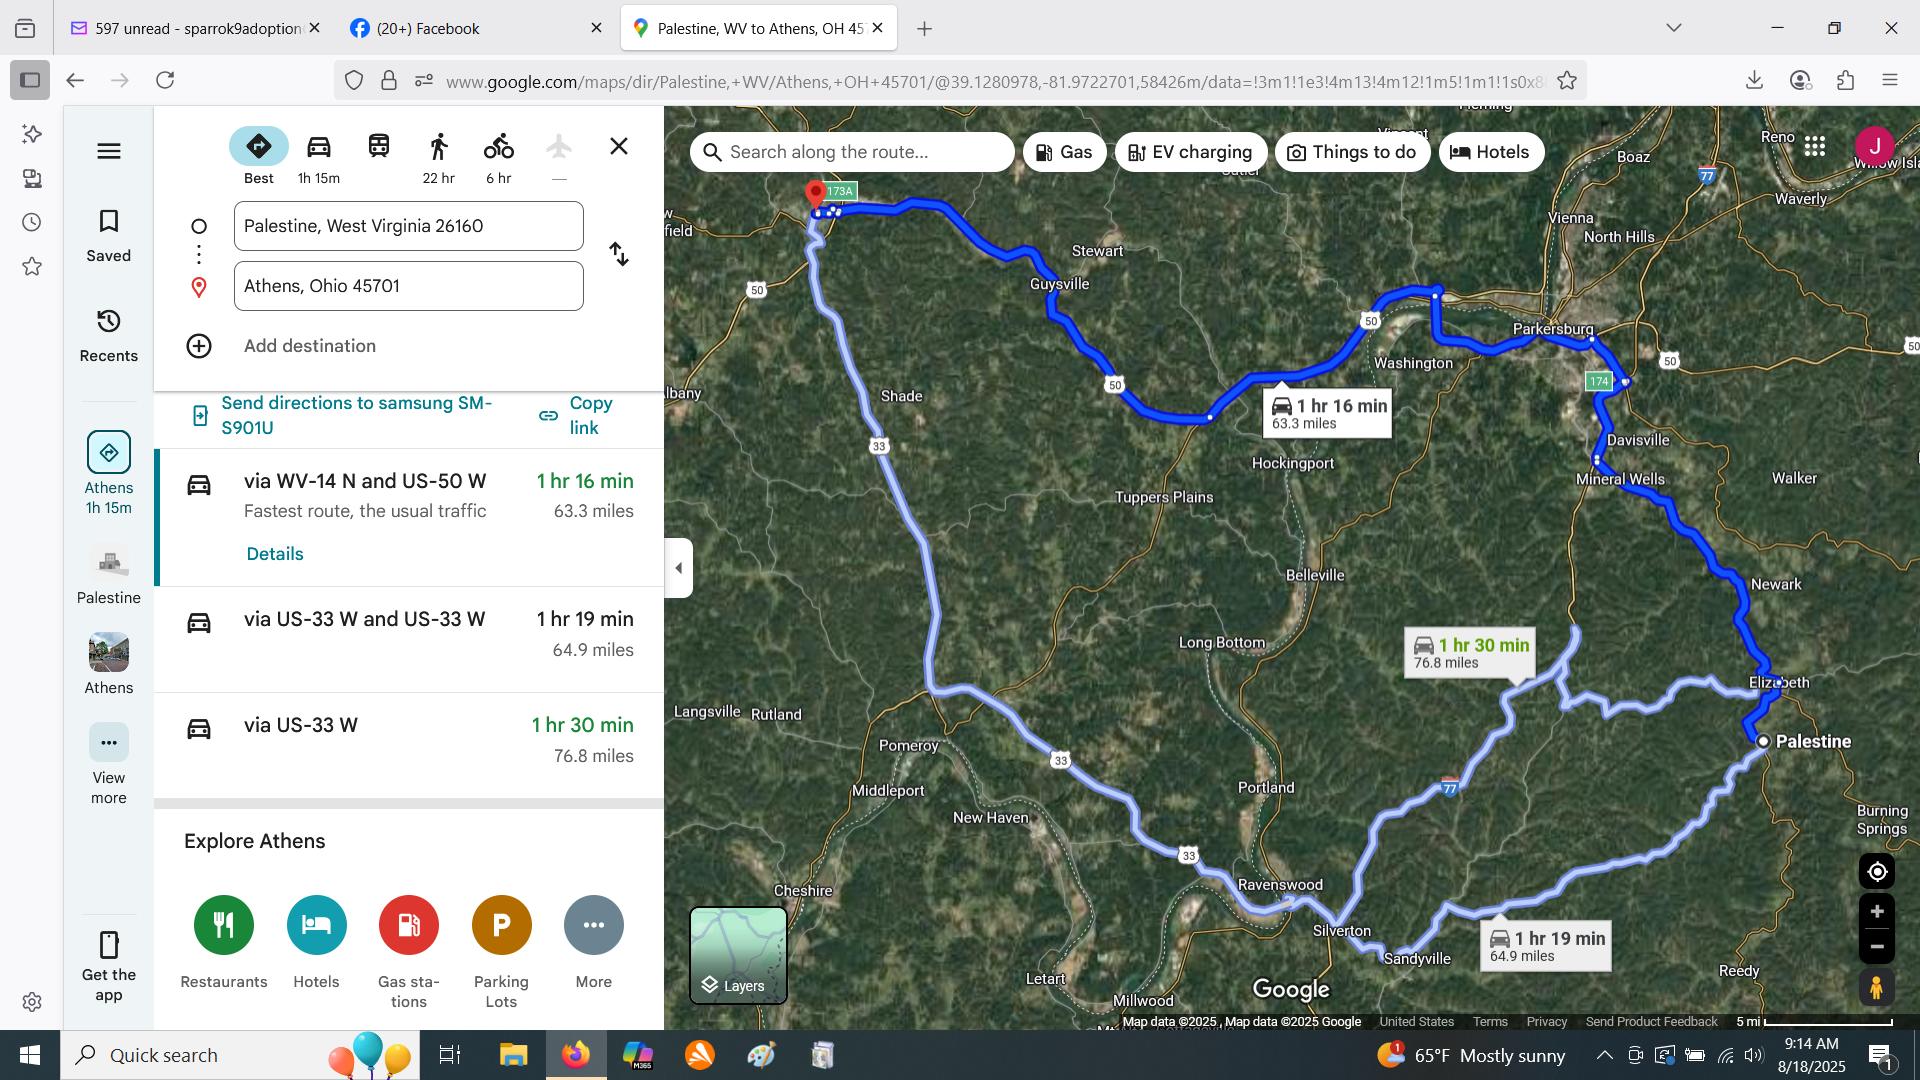Select Walking travel mode icon
The image size is (1920, 1080).
(438, 148)
